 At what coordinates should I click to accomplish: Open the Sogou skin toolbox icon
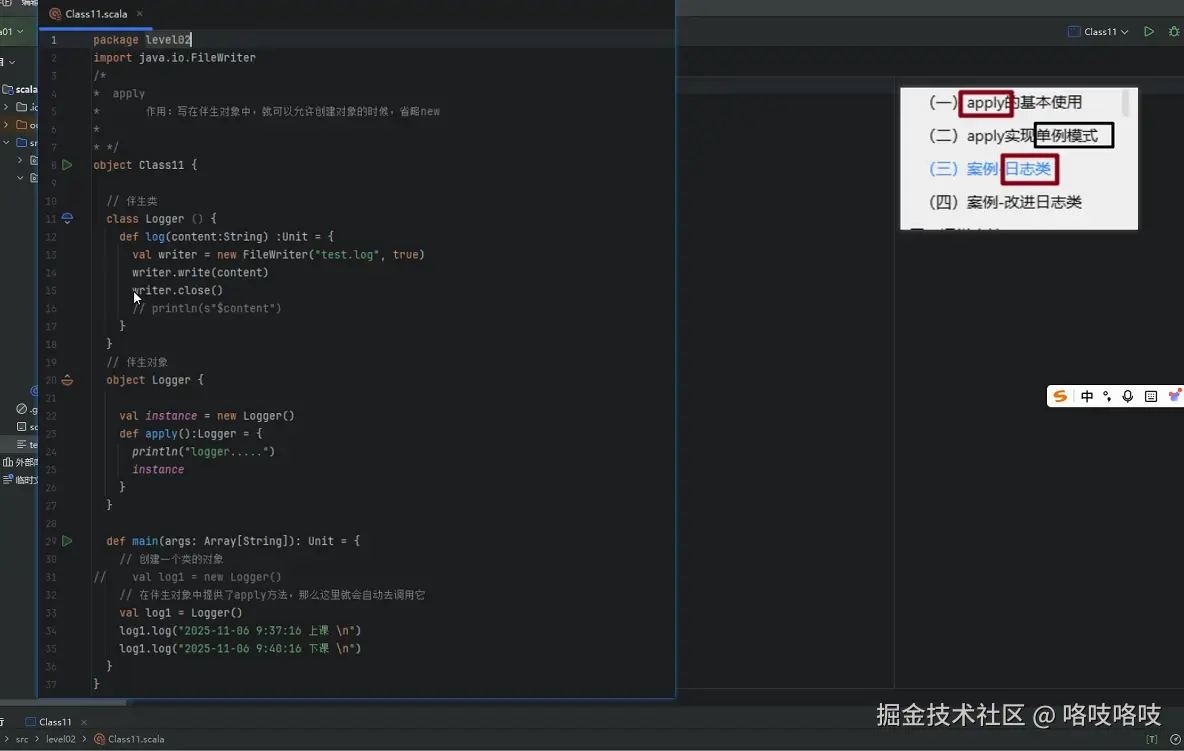click(x=1174, y=396)
